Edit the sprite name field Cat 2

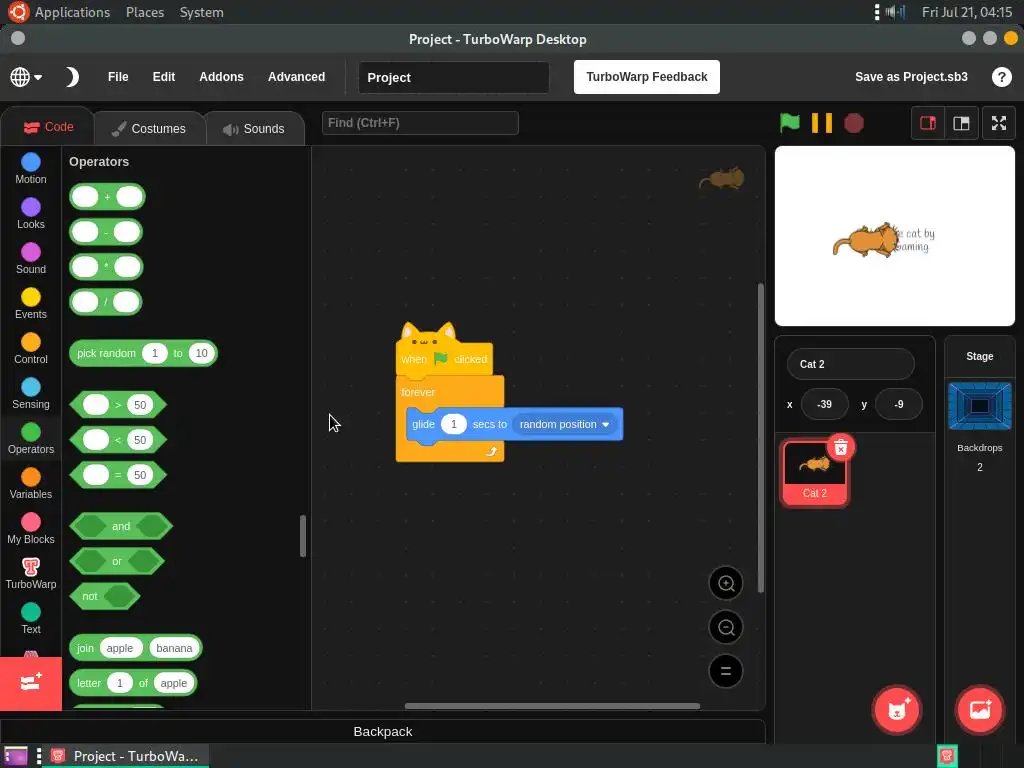tap(850, 364)
